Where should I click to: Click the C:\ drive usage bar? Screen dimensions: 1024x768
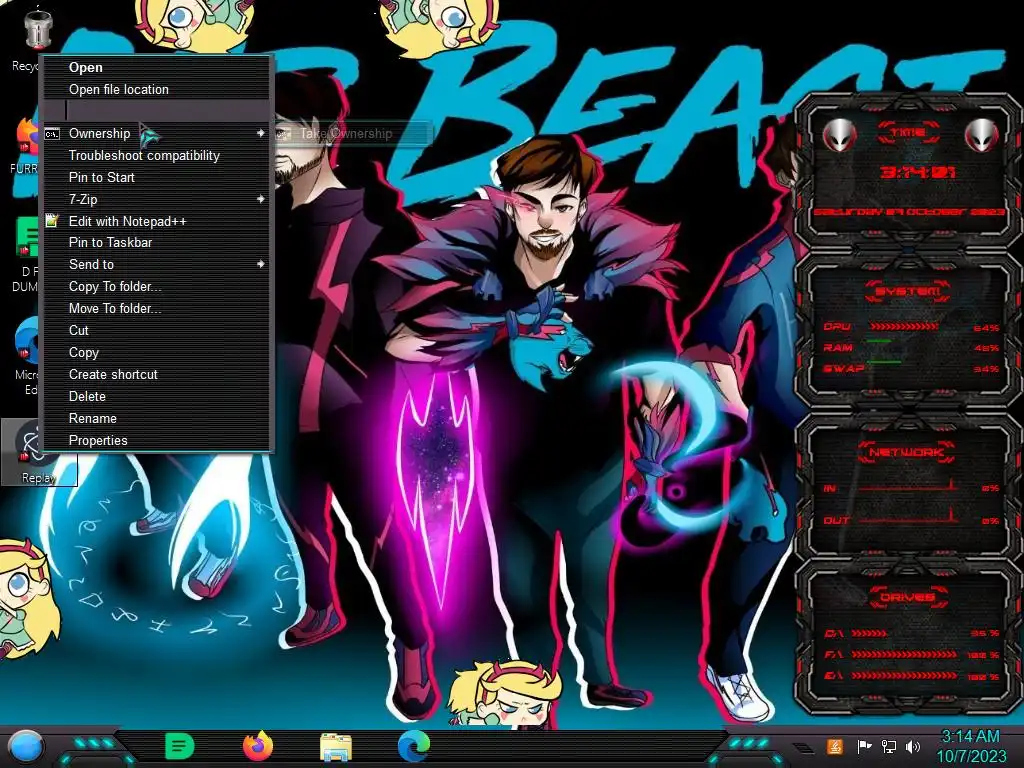pyautogui.click(x=869, y=633)
